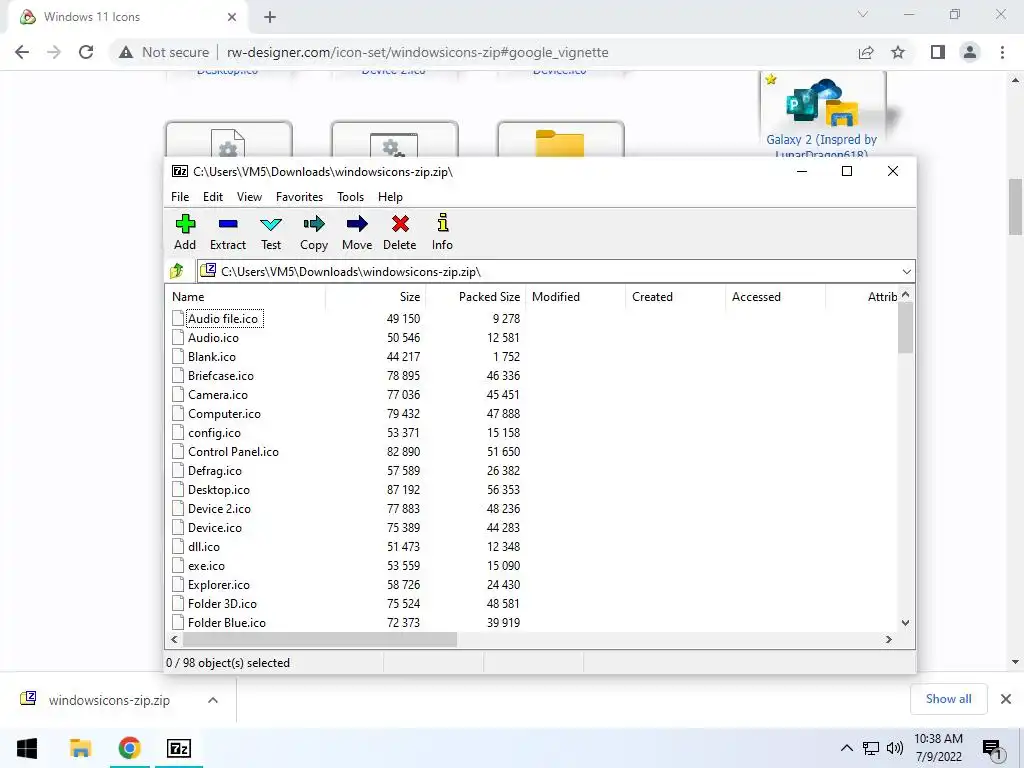This screenshot has width=1024, height=768.
Task: Click Show all downloads button
Action: click(x=948, y=699)
